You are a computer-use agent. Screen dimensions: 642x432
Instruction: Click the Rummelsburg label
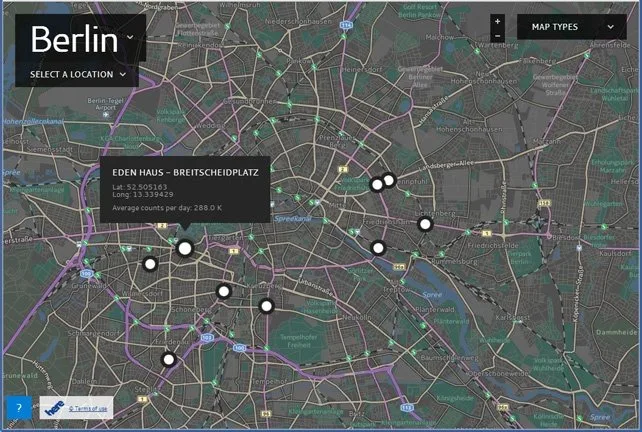point(454,261)
